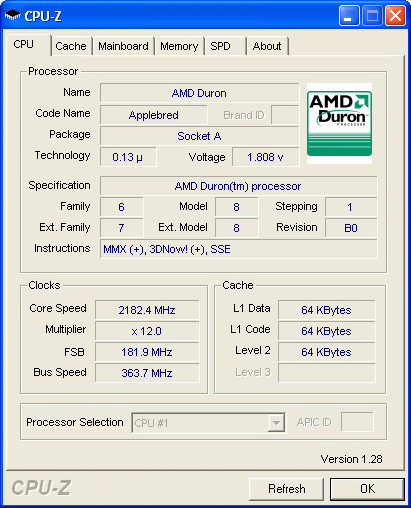
Task: Open the About tab
Action: (x=267, y=46)
